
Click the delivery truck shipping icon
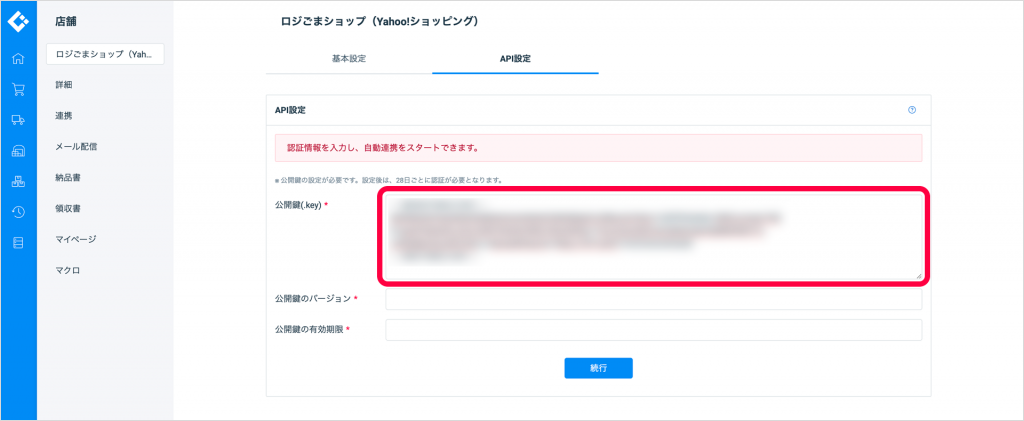point(18,120)
